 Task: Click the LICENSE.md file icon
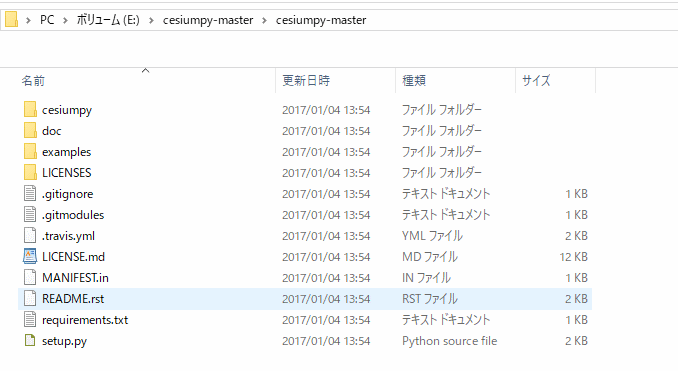[x=30, y=256]
